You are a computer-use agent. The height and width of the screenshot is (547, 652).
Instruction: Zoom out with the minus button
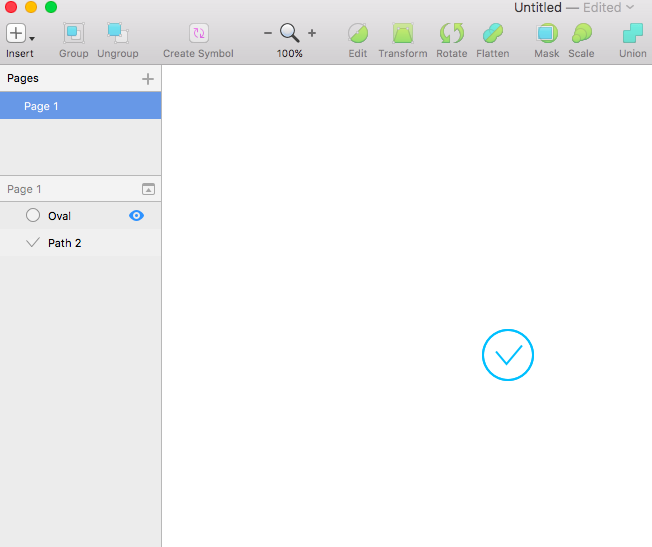[x=268, y=33]
